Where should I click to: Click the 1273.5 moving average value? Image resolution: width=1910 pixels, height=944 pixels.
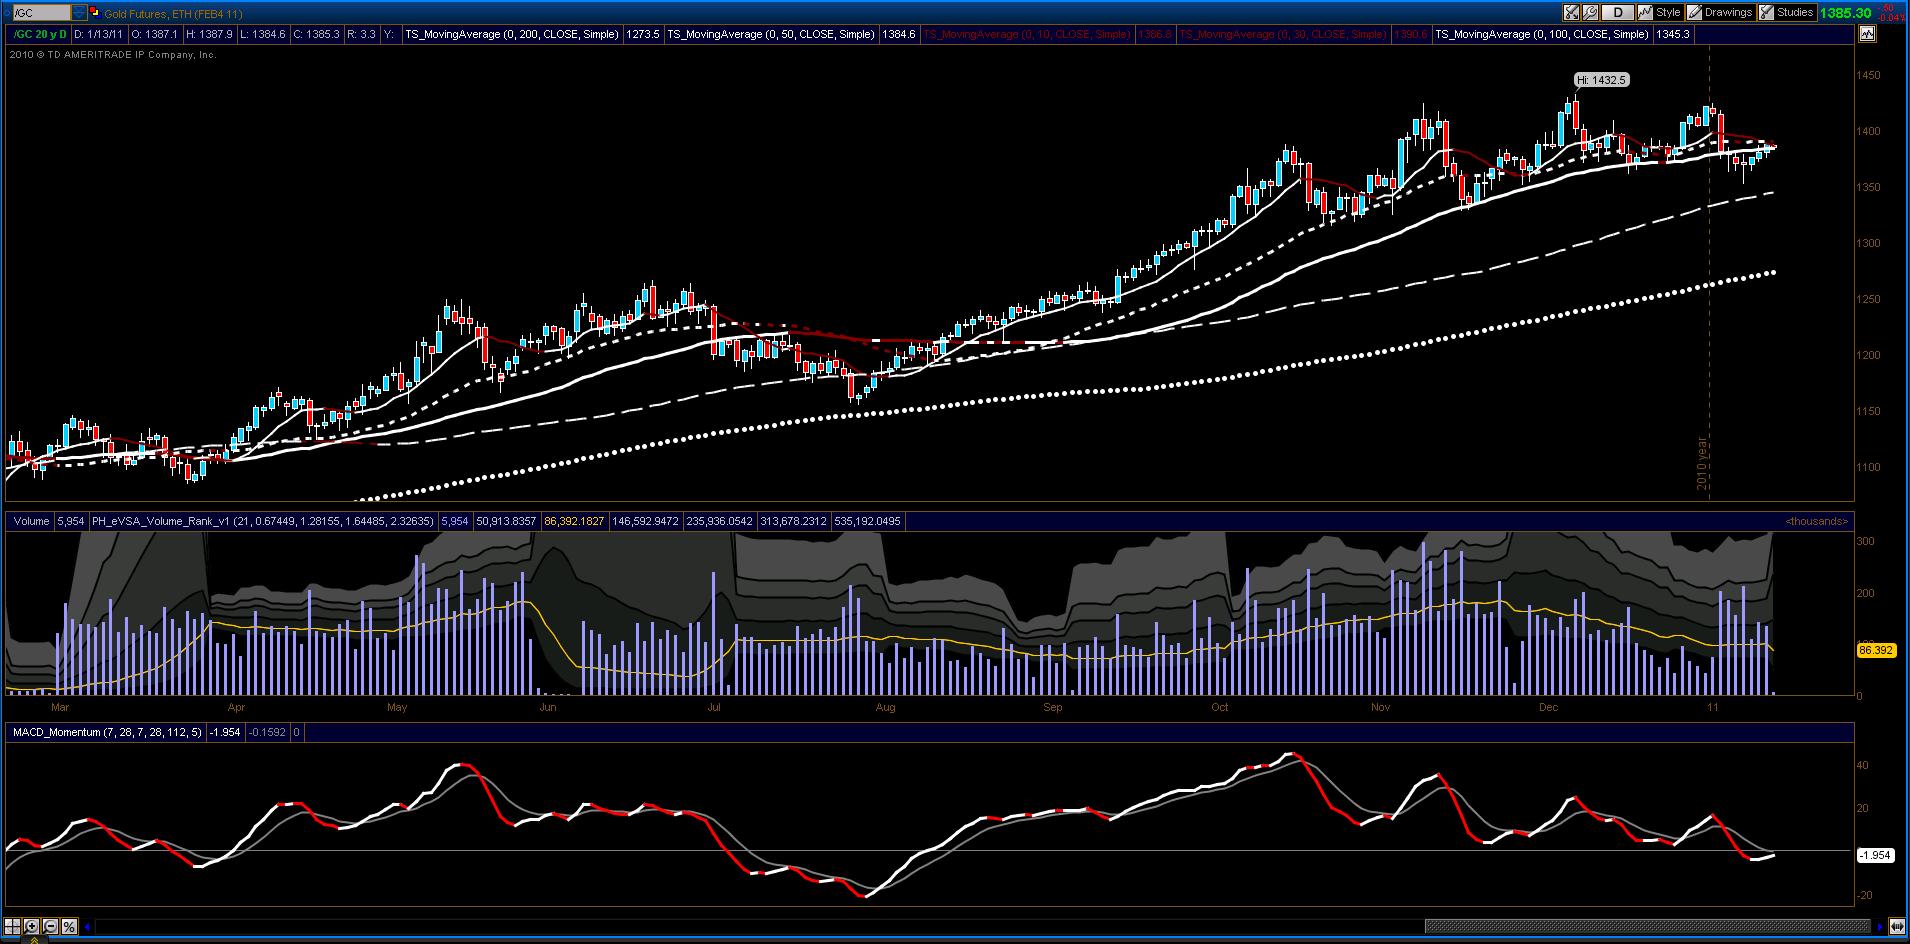tap(642, 34)
